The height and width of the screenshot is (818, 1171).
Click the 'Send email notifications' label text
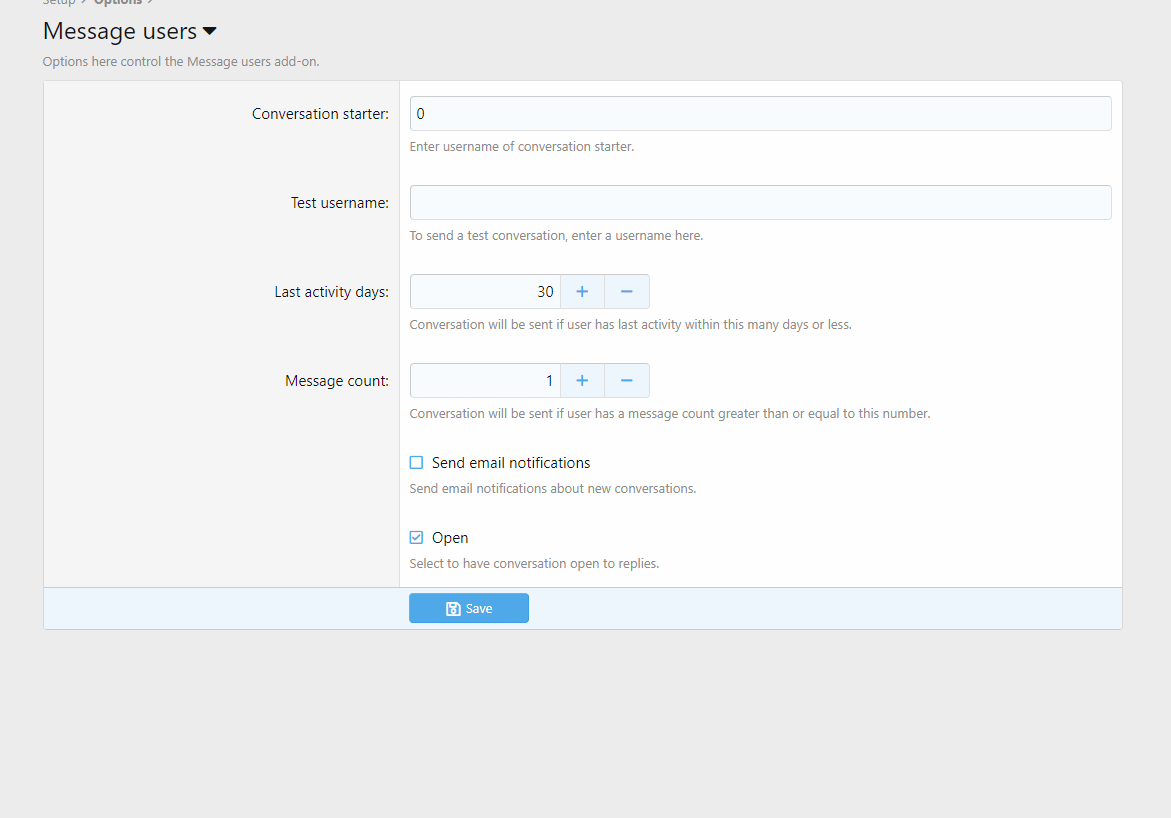coord(511,463)
